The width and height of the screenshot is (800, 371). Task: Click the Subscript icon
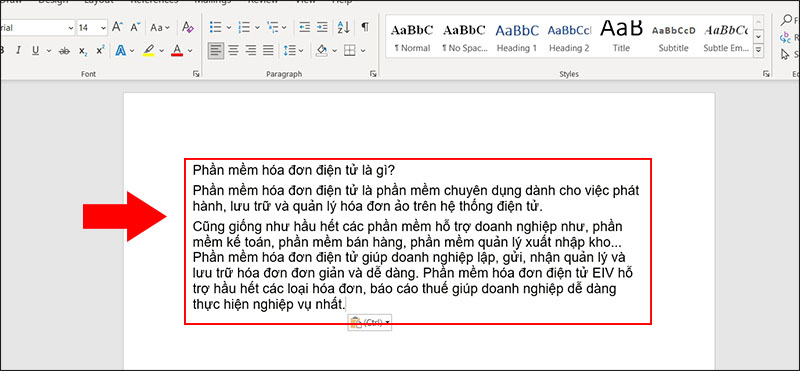(83, 51)
